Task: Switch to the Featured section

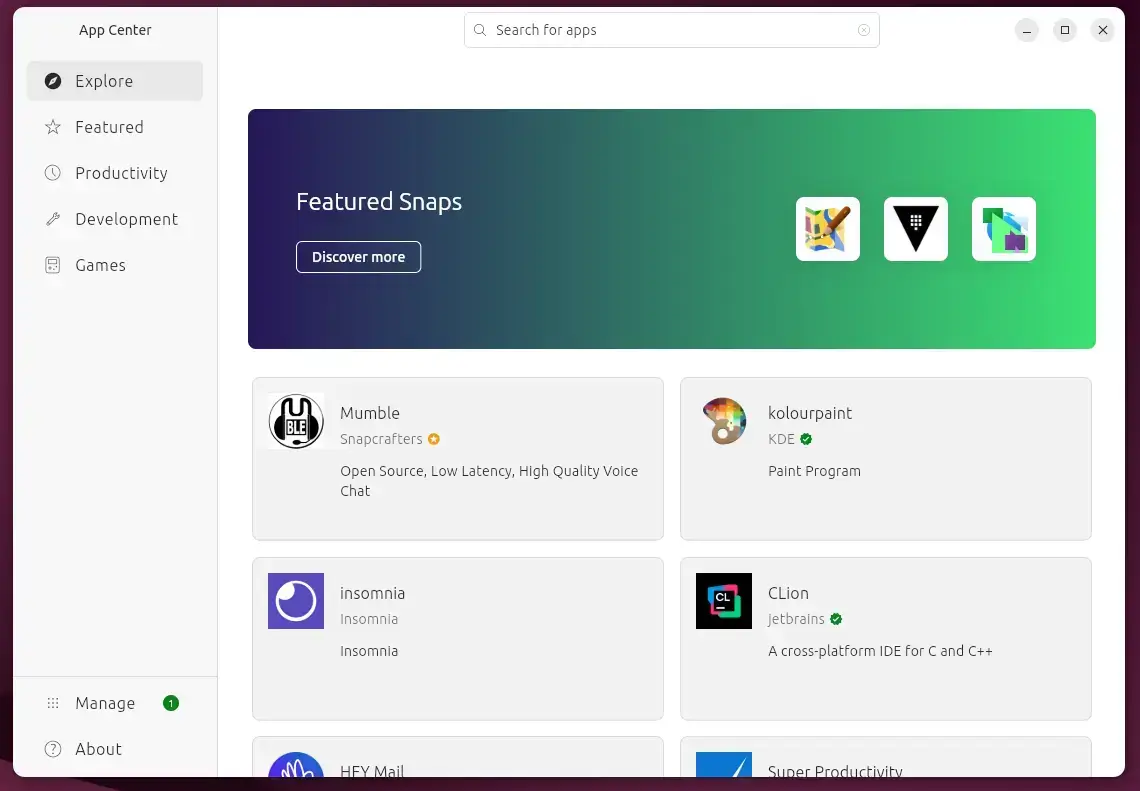Action: 108,127
